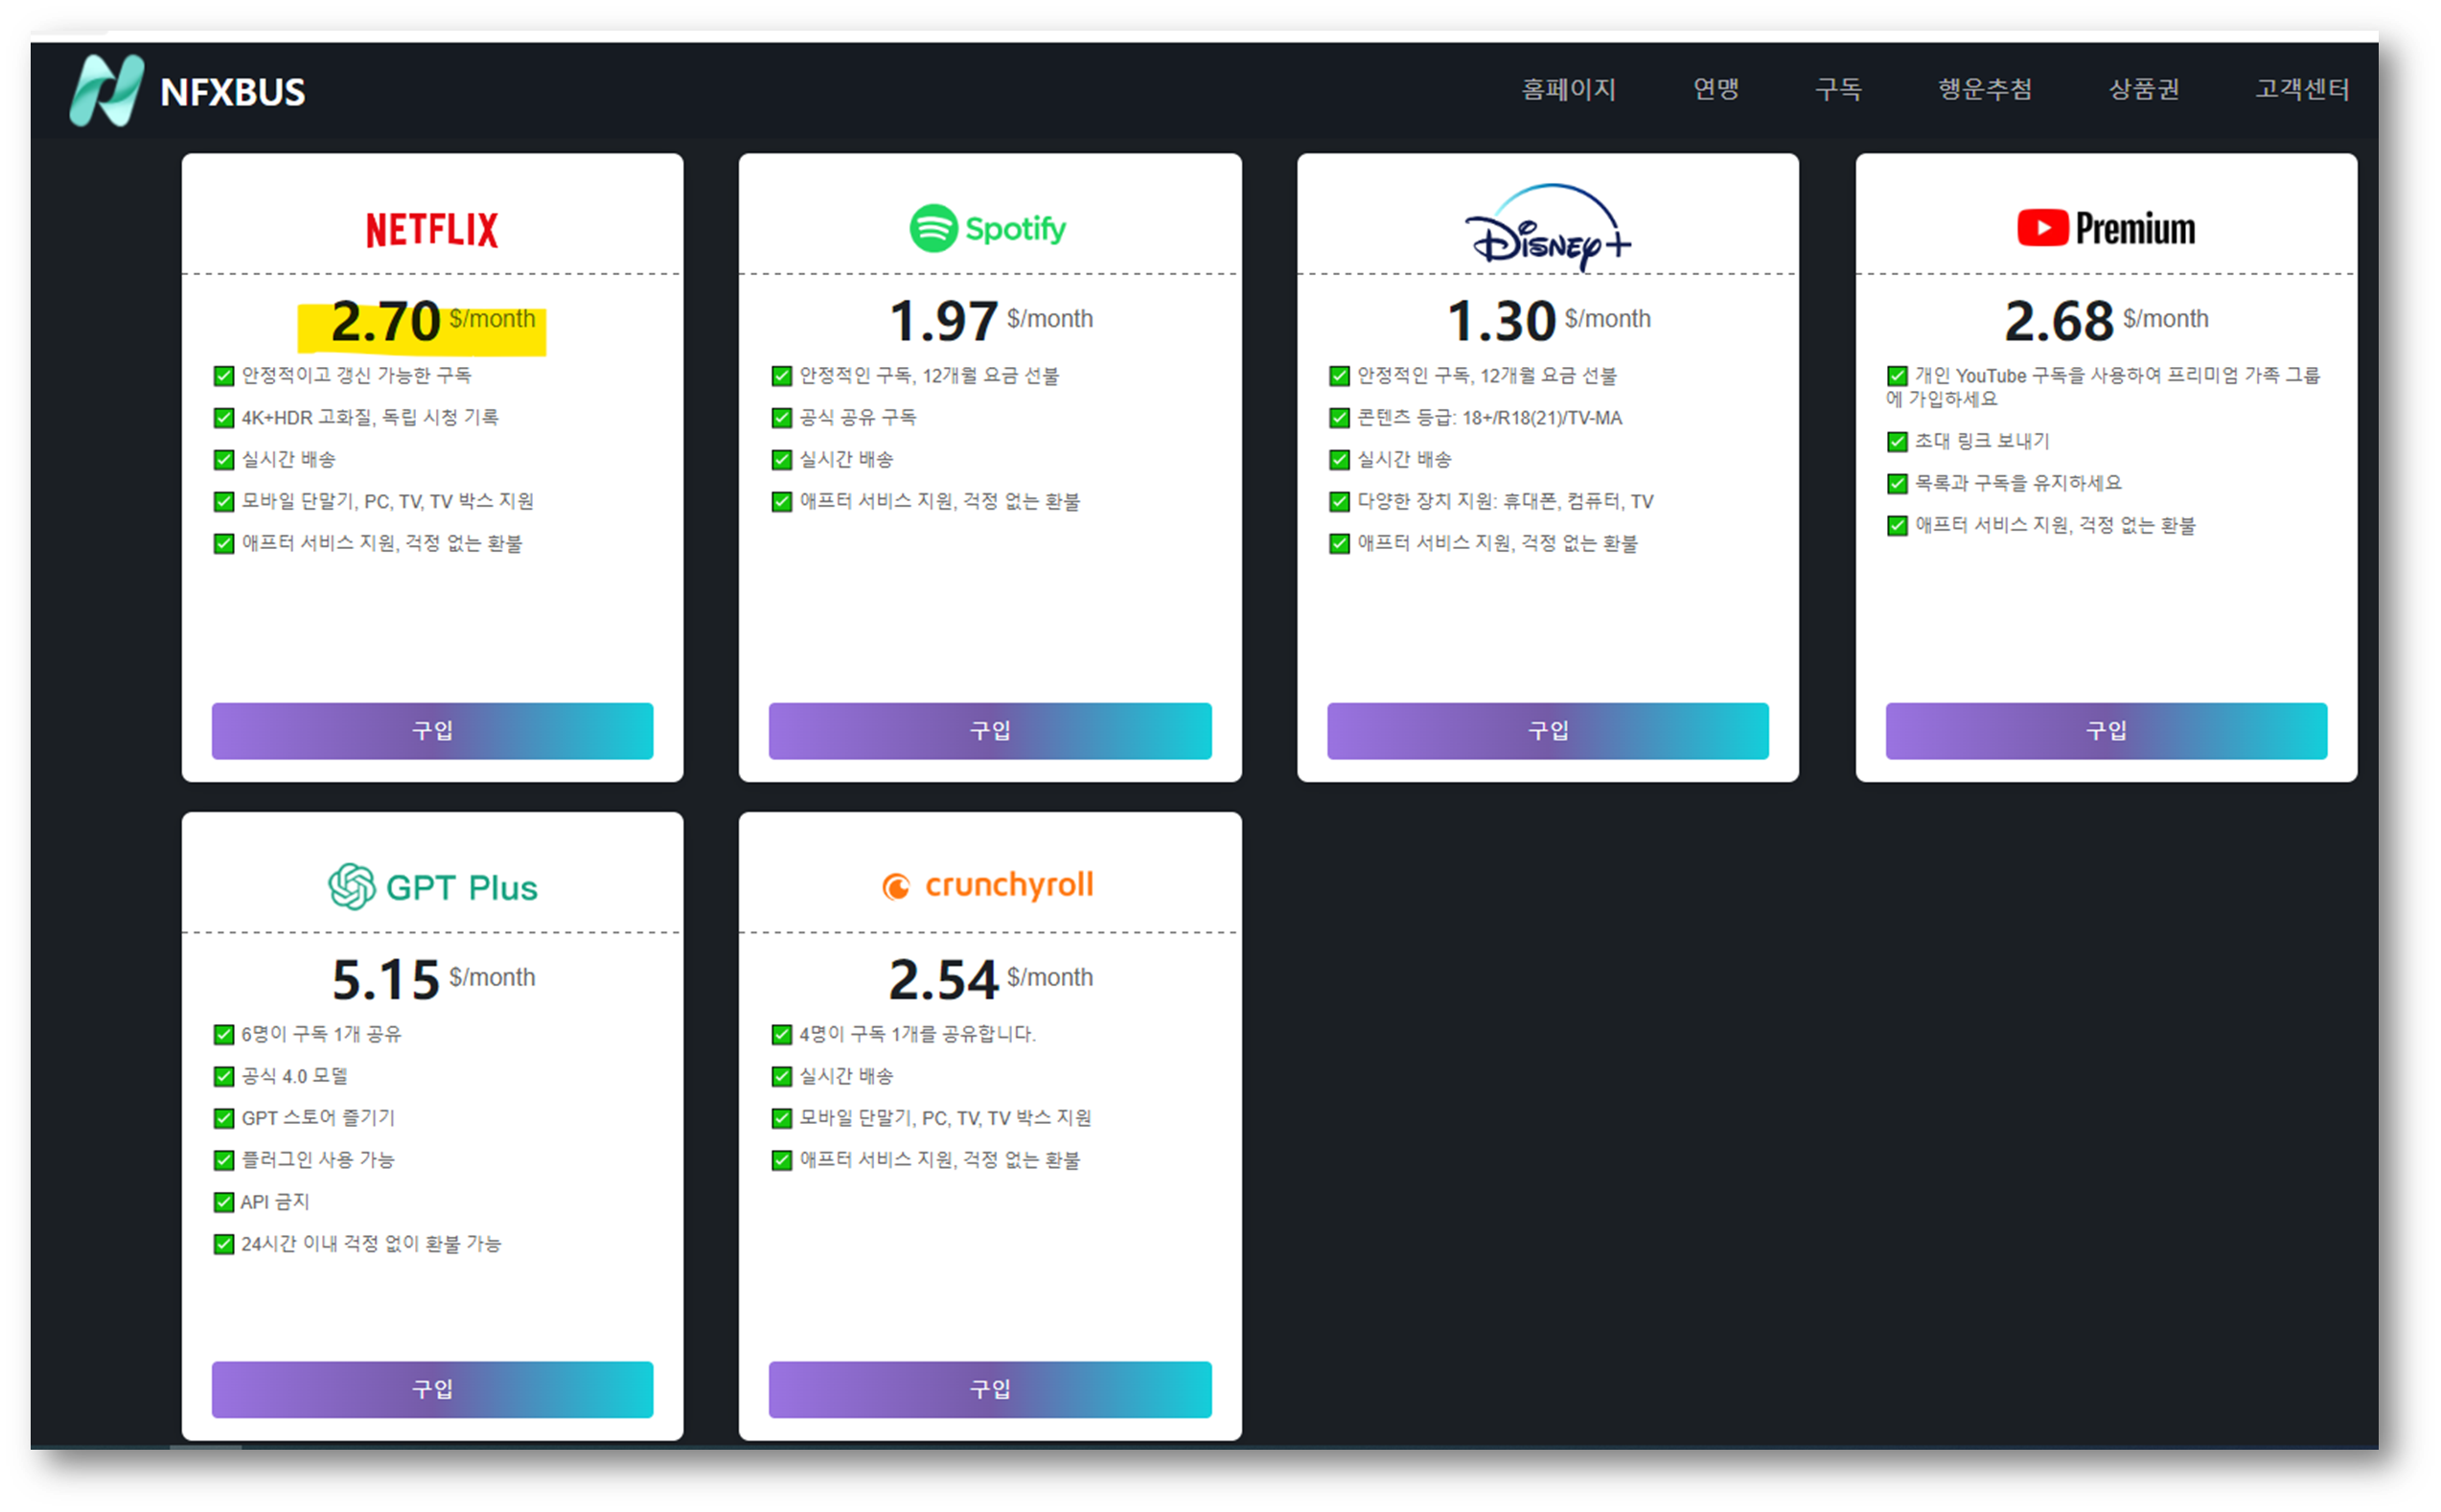The width and height of the screenshot is (2441, 1512).
Task: Buy YouTube Premium with 구입 button
Action: tap(2106, 731)
